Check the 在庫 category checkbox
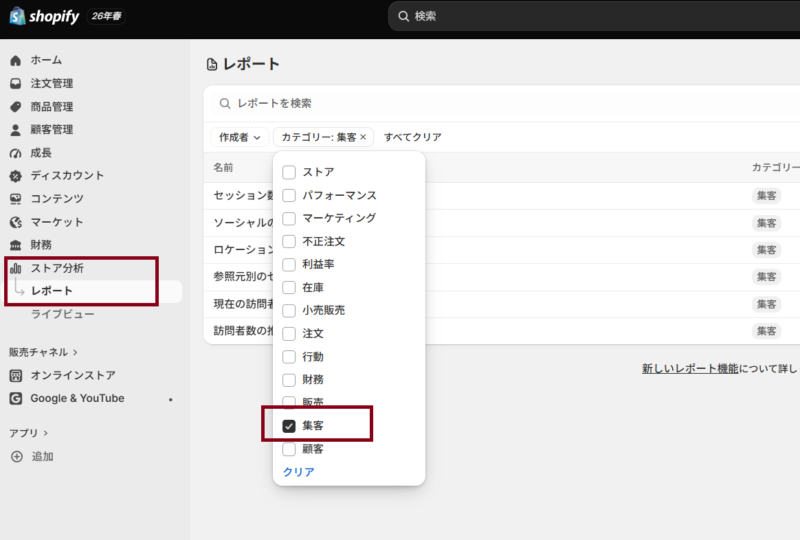 point(289,287)
